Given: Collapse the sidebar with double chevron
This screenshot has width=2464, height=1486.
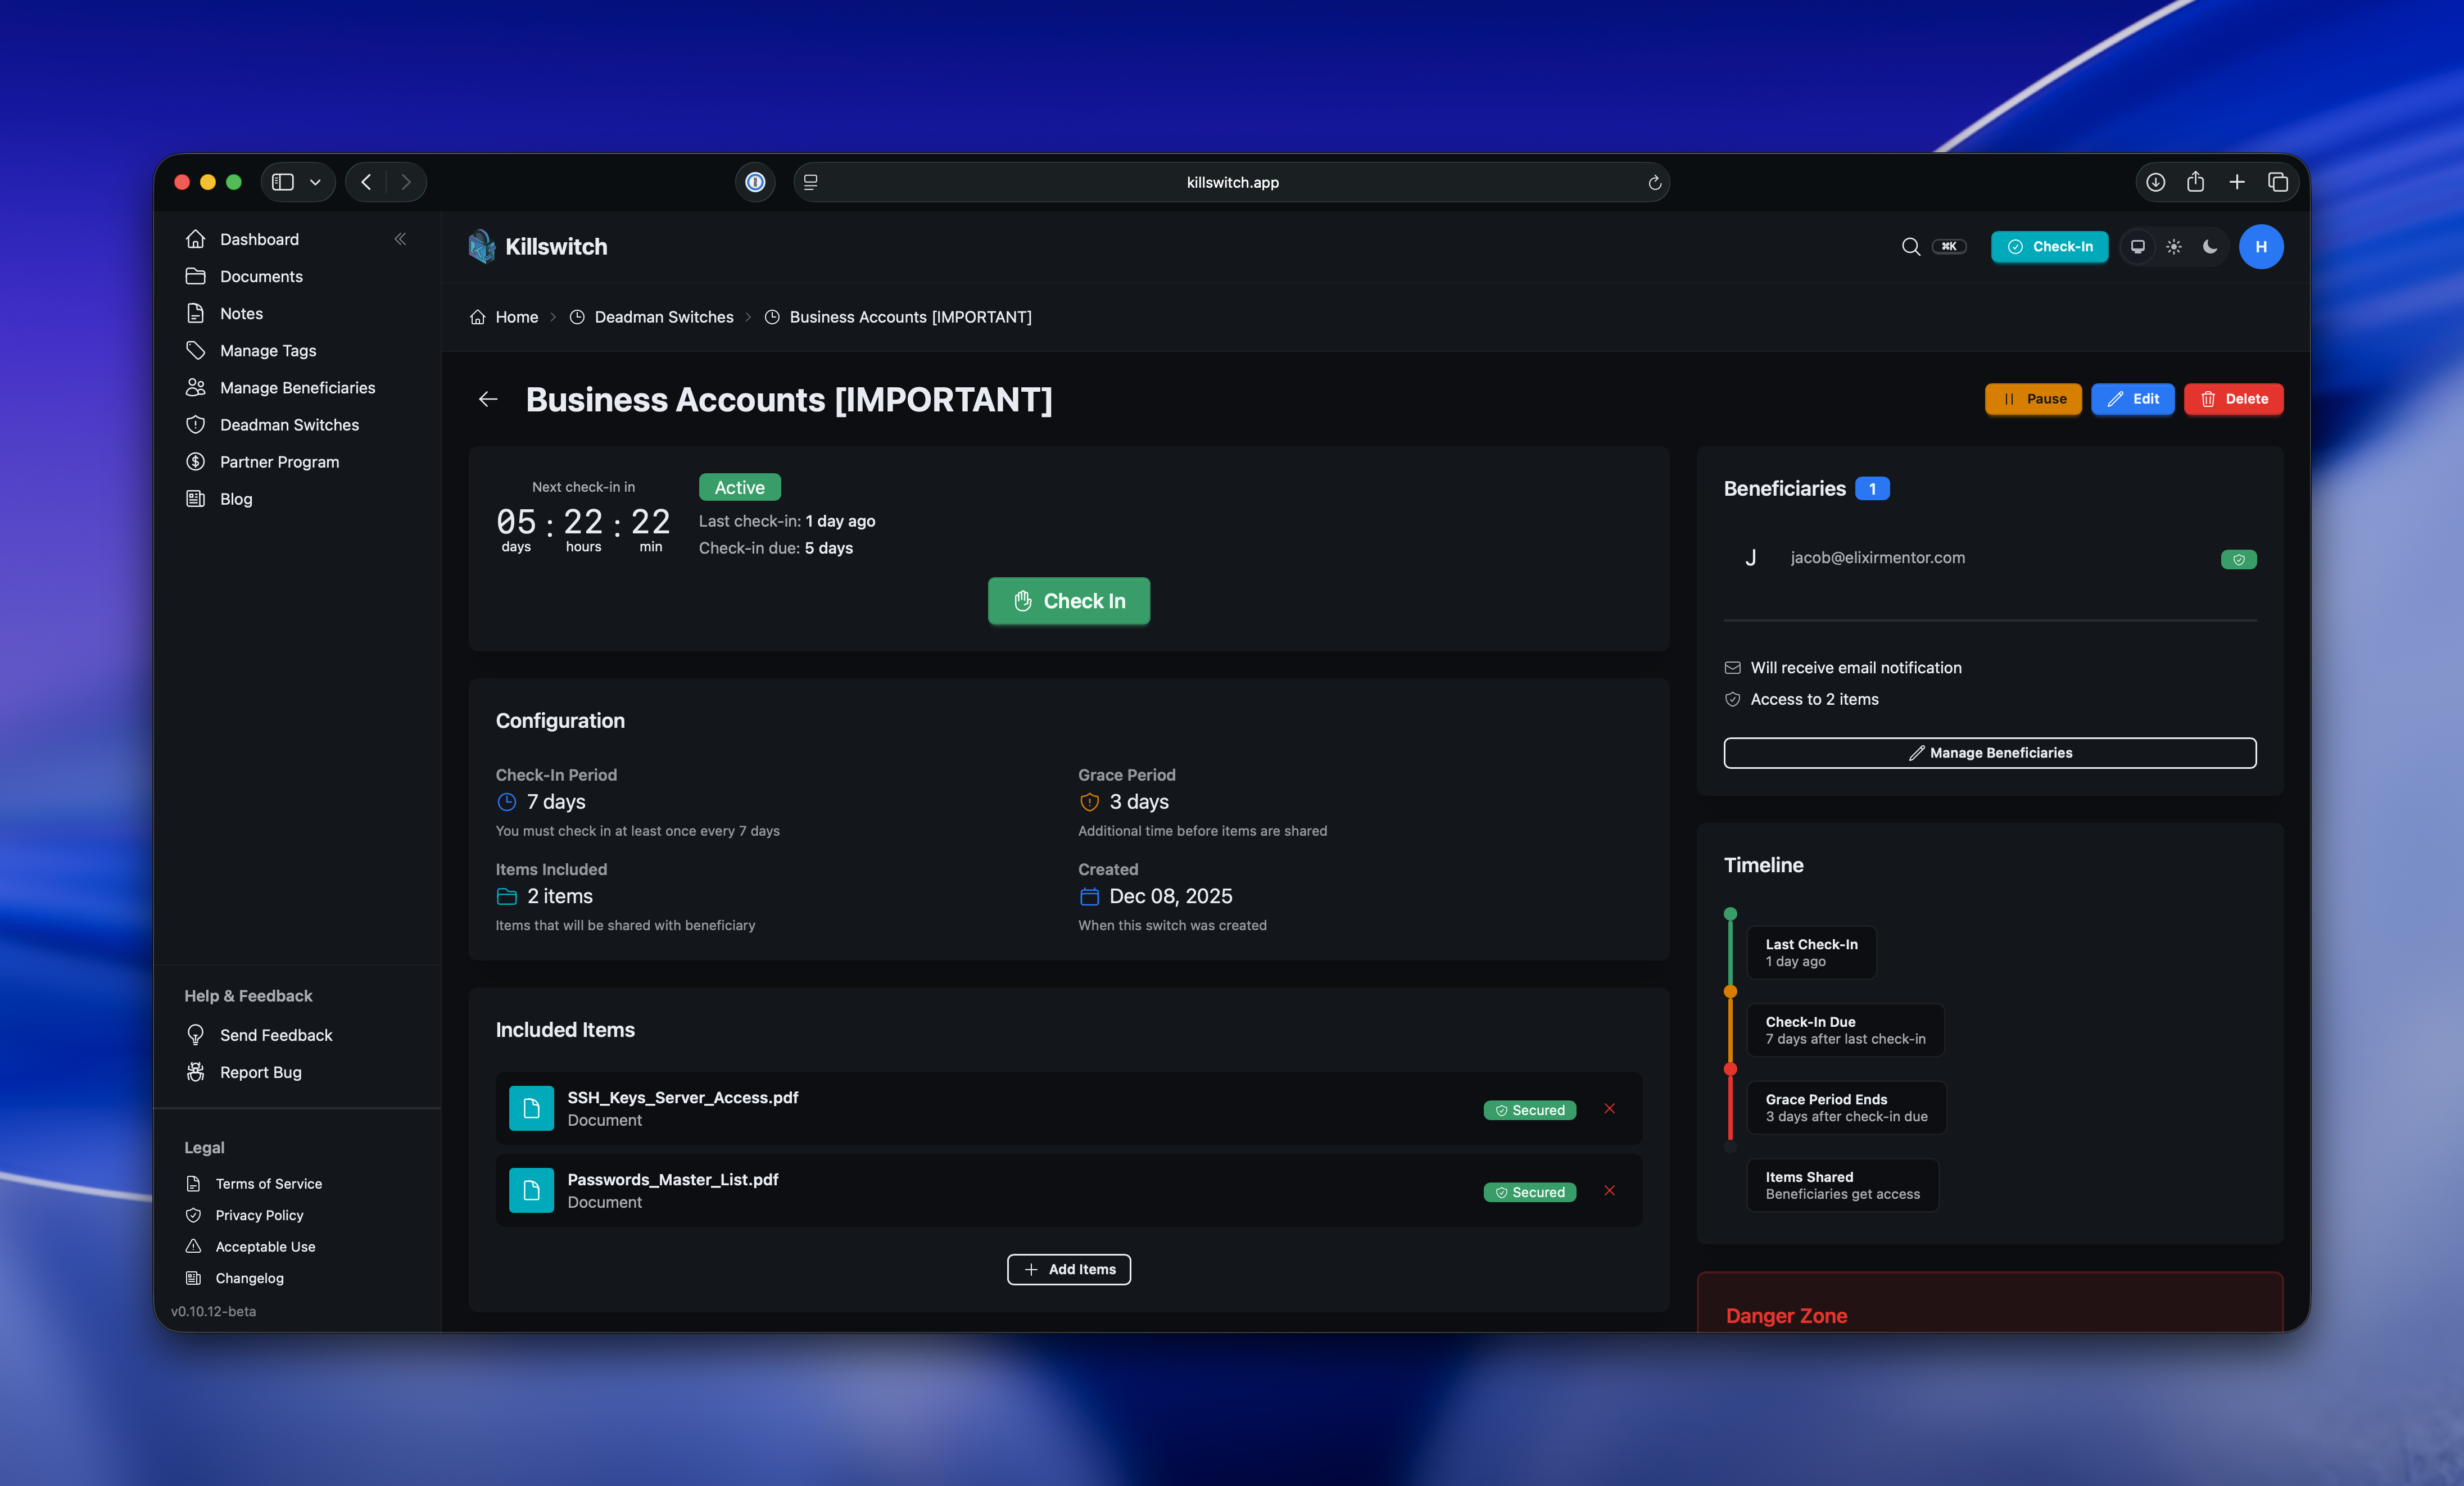Looking at the screenshot, I should tap(400, 239).
